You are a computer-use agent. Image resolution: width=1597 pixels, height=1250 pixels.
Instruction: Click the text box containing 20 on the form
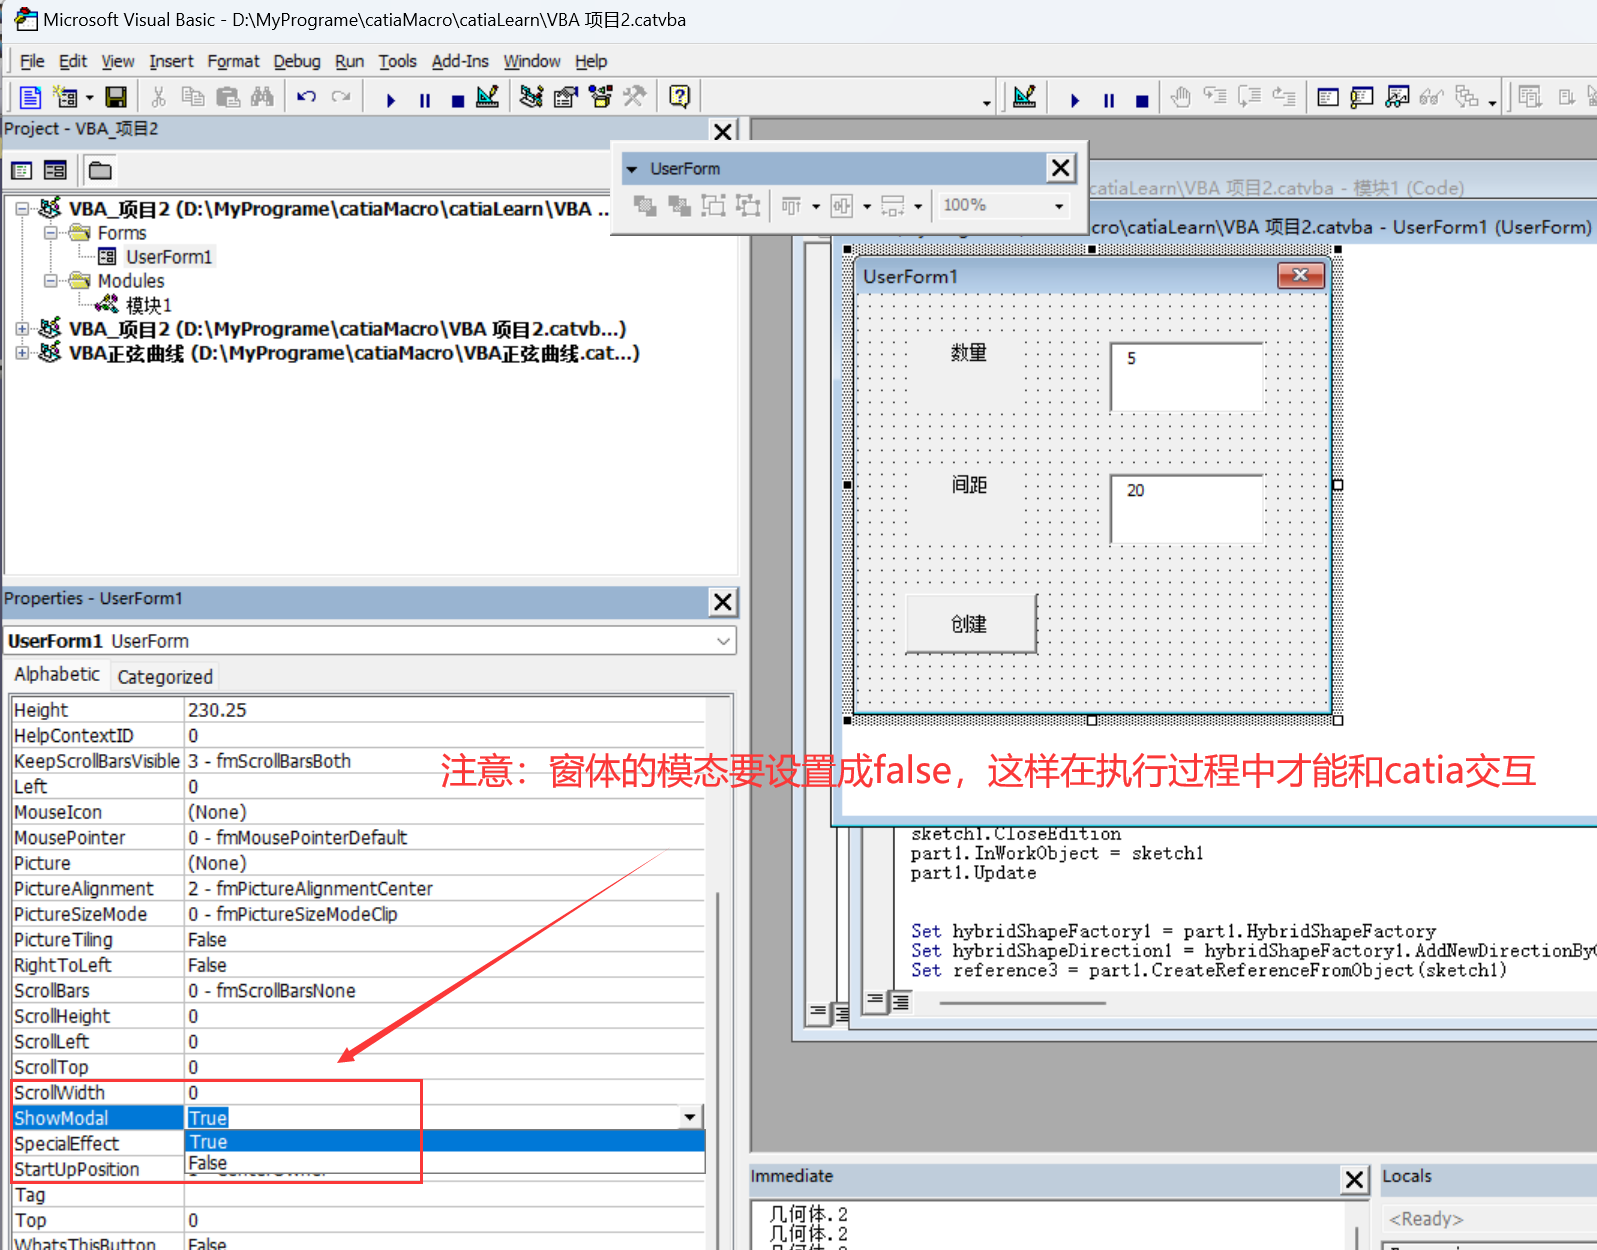pos(1187,509)
